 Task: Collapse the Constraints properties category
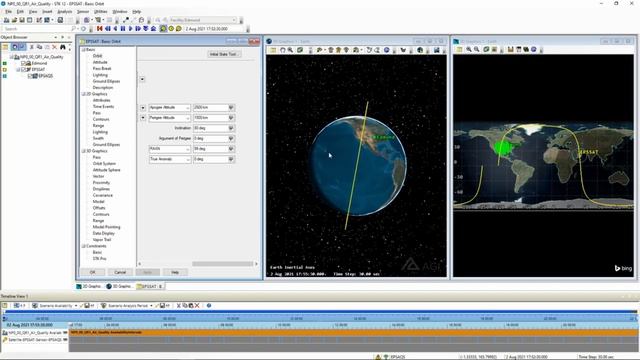coord(84,246)
